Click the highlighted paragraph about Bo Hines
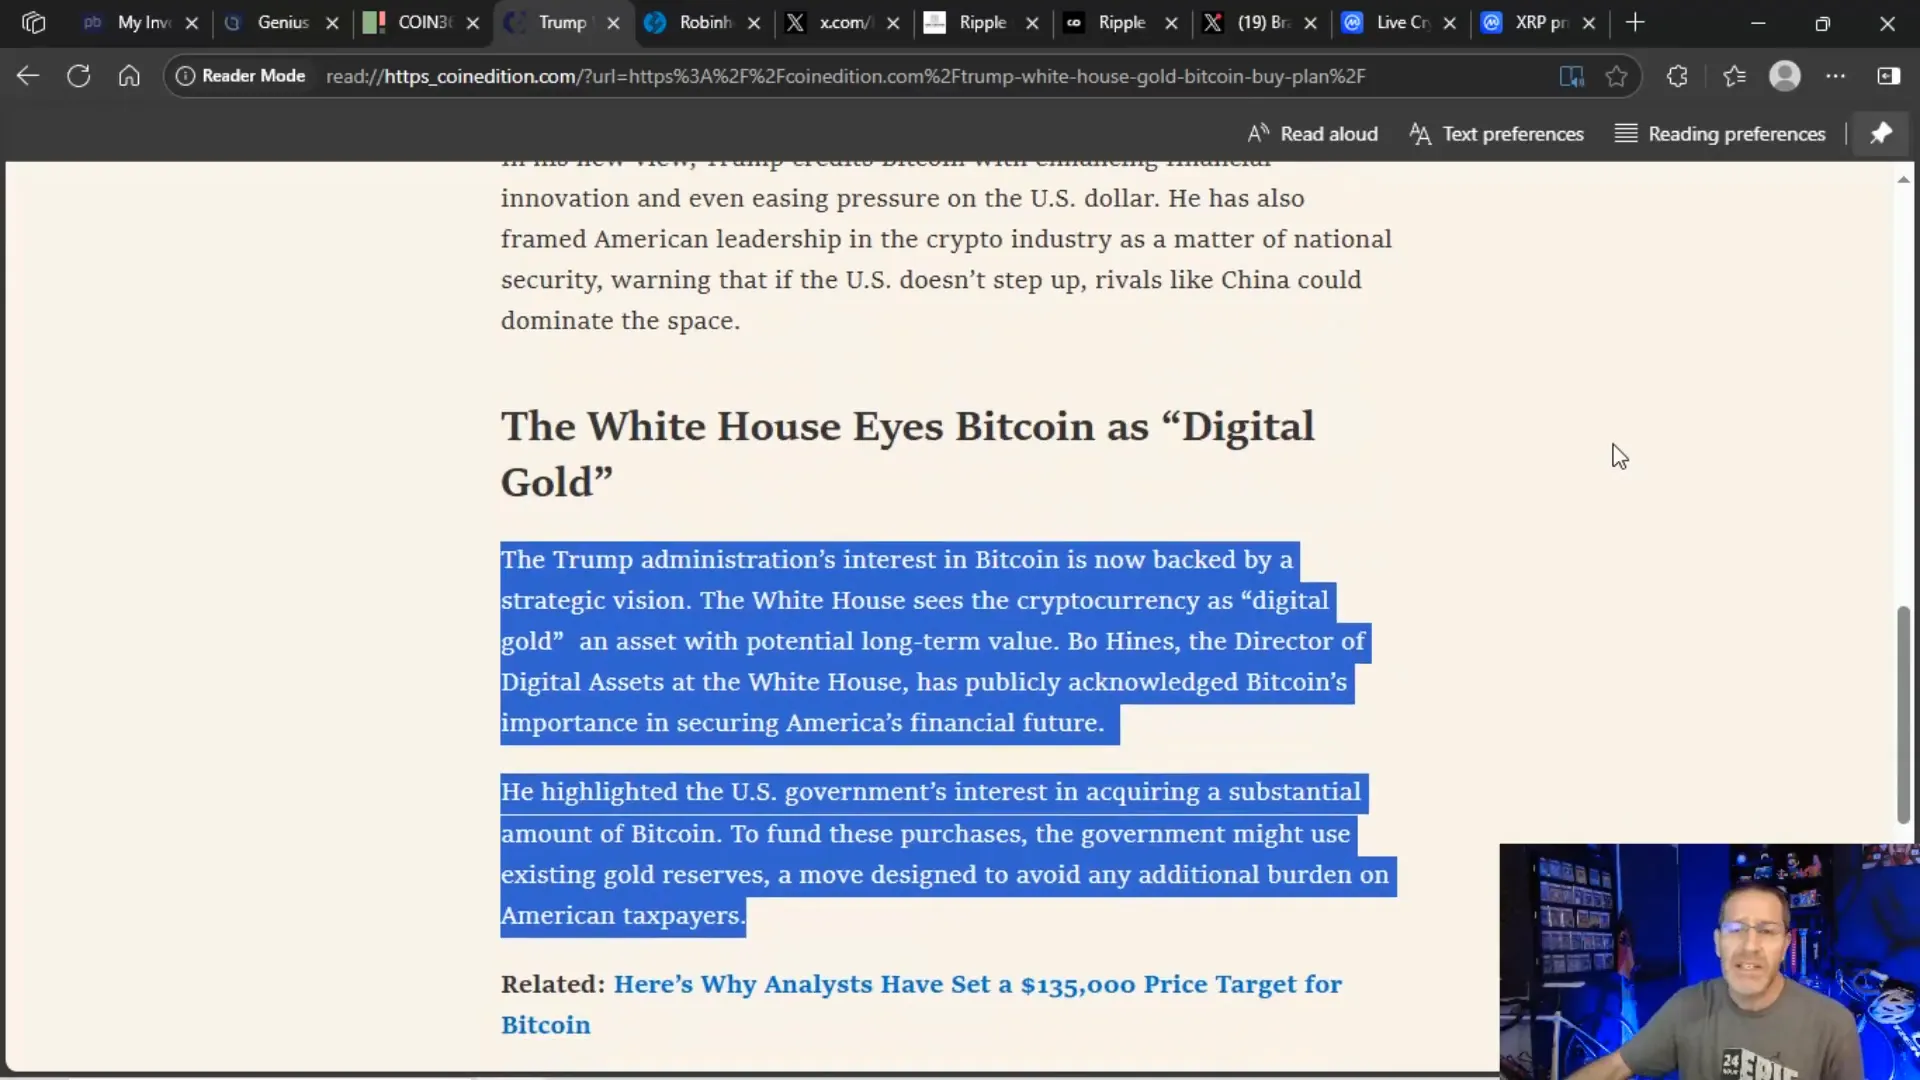The image size is (1920, 1080). click(x=934, y=641)
